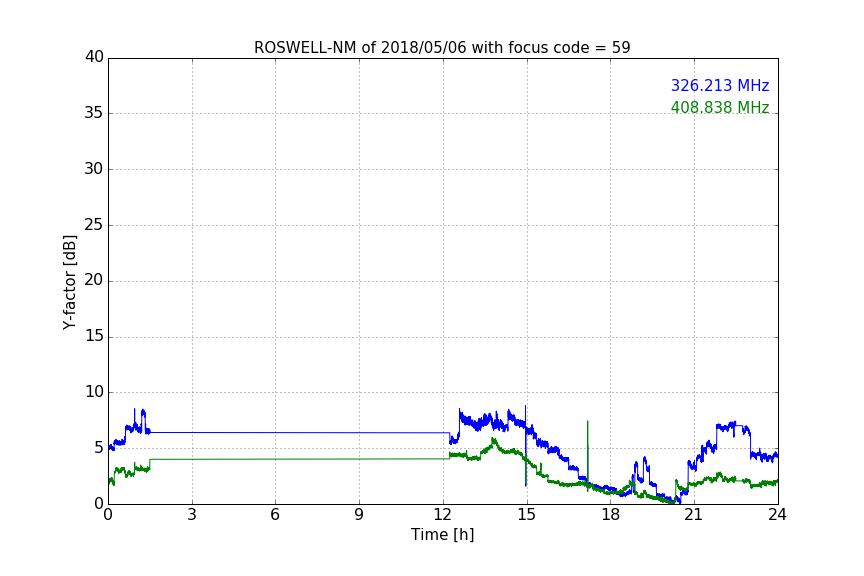Select the green '408.838 MHz' legend label

pyautogui.click(x=720, y=107)
